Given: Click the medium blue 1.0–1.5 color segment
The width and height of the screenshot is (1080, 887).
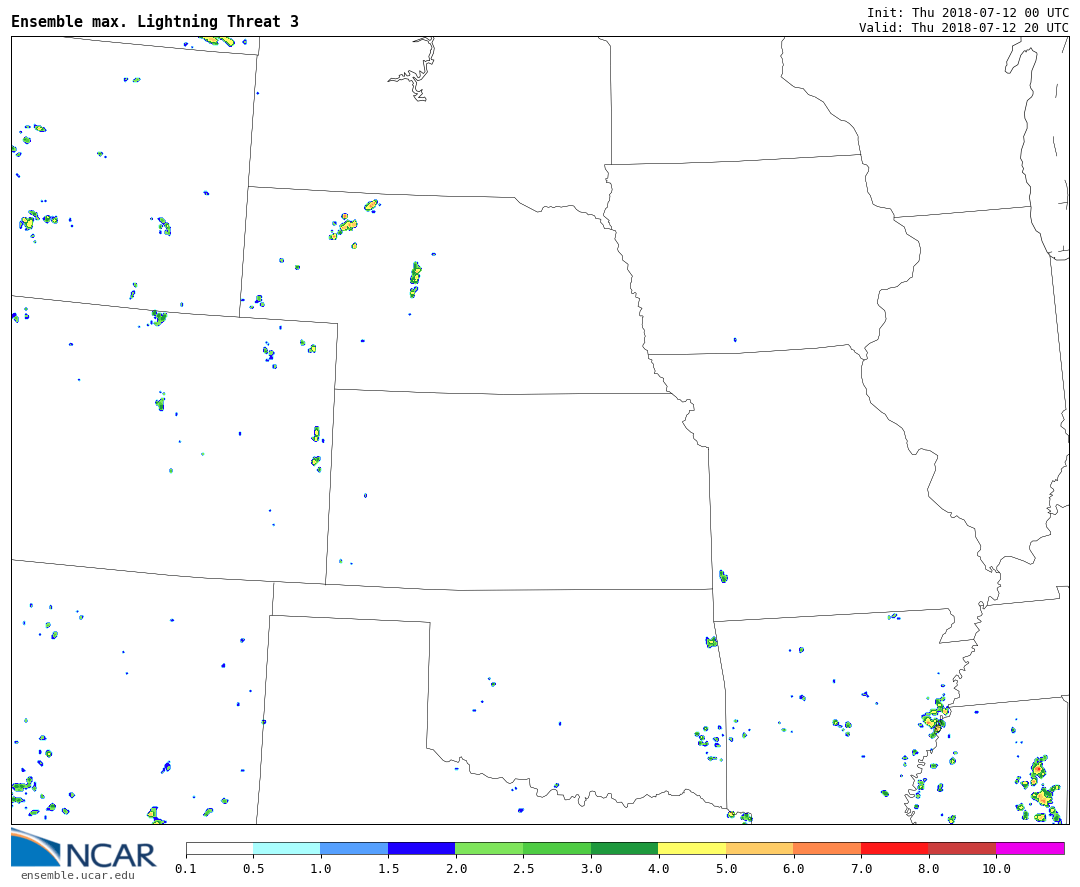Looking at the screenshot, I should tap(354, 848).
